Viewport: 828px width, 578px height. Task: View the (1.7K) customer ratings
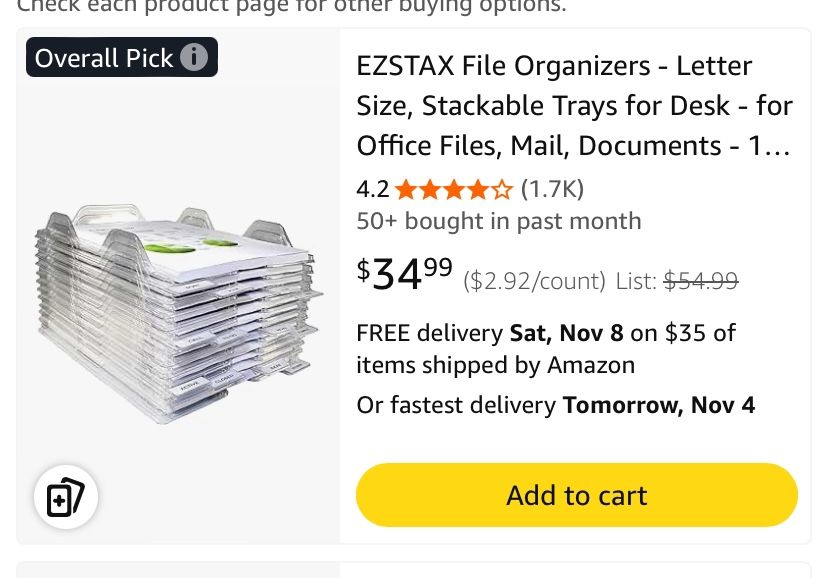552,188
